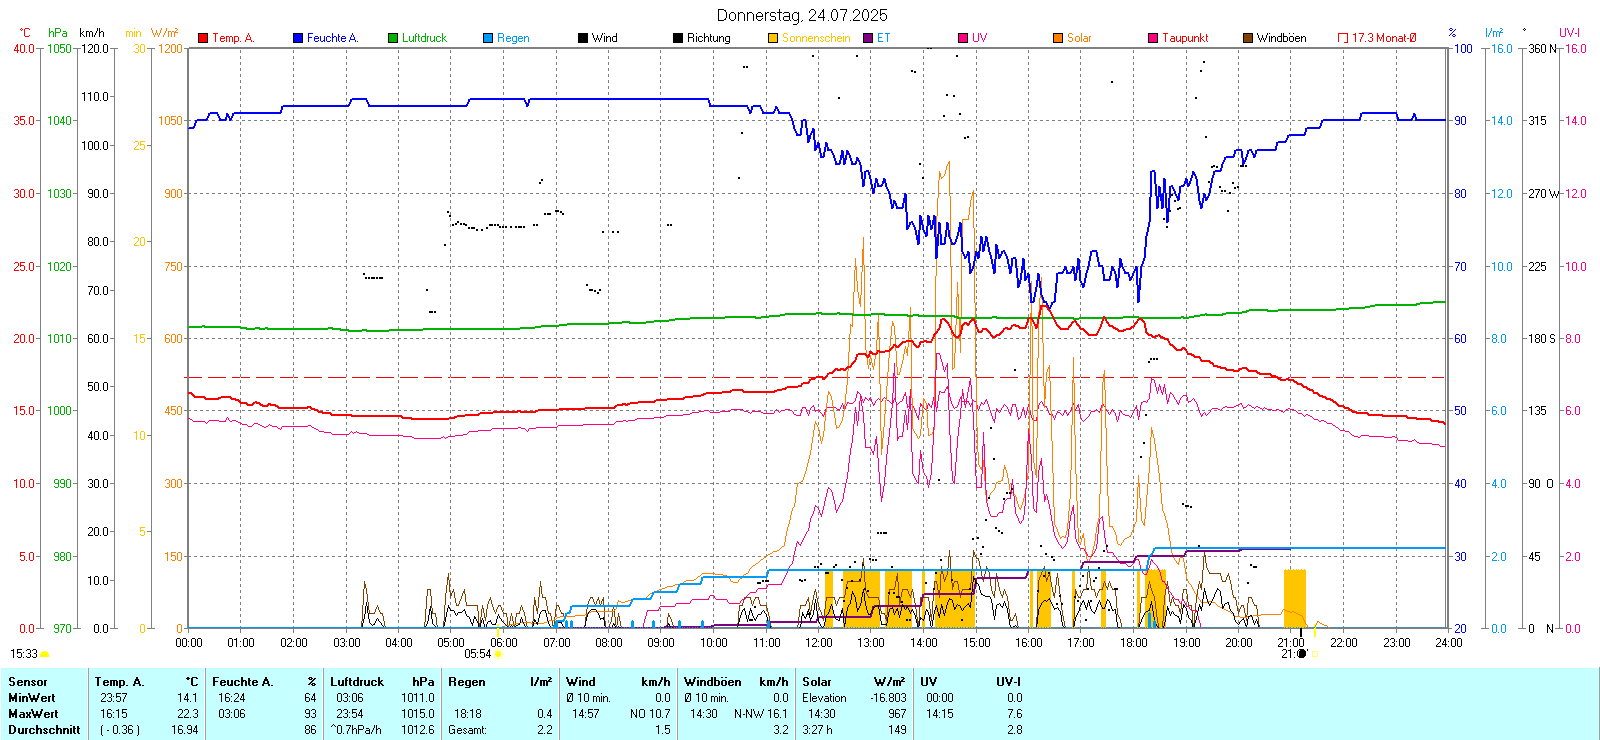Click the brown Windböen legend square

pyautogui.click(x=1248, y=38)
